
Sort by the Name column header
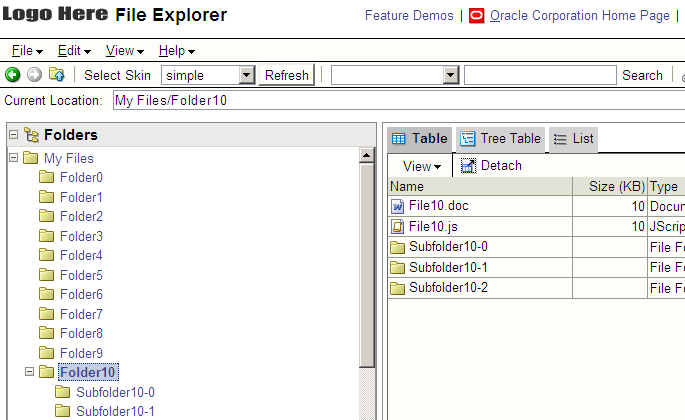tap(480, 187)
